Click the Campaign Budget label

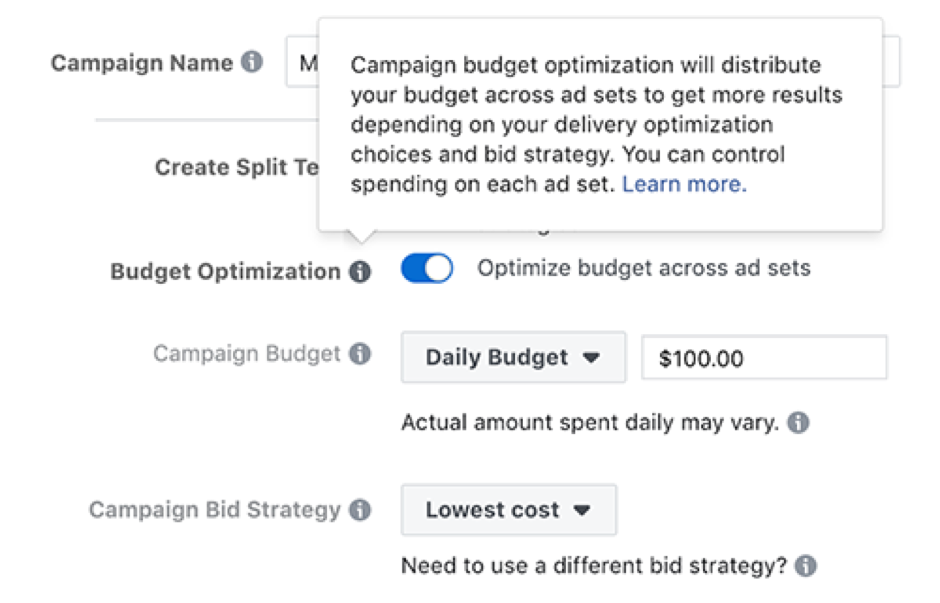click(247, 354)
